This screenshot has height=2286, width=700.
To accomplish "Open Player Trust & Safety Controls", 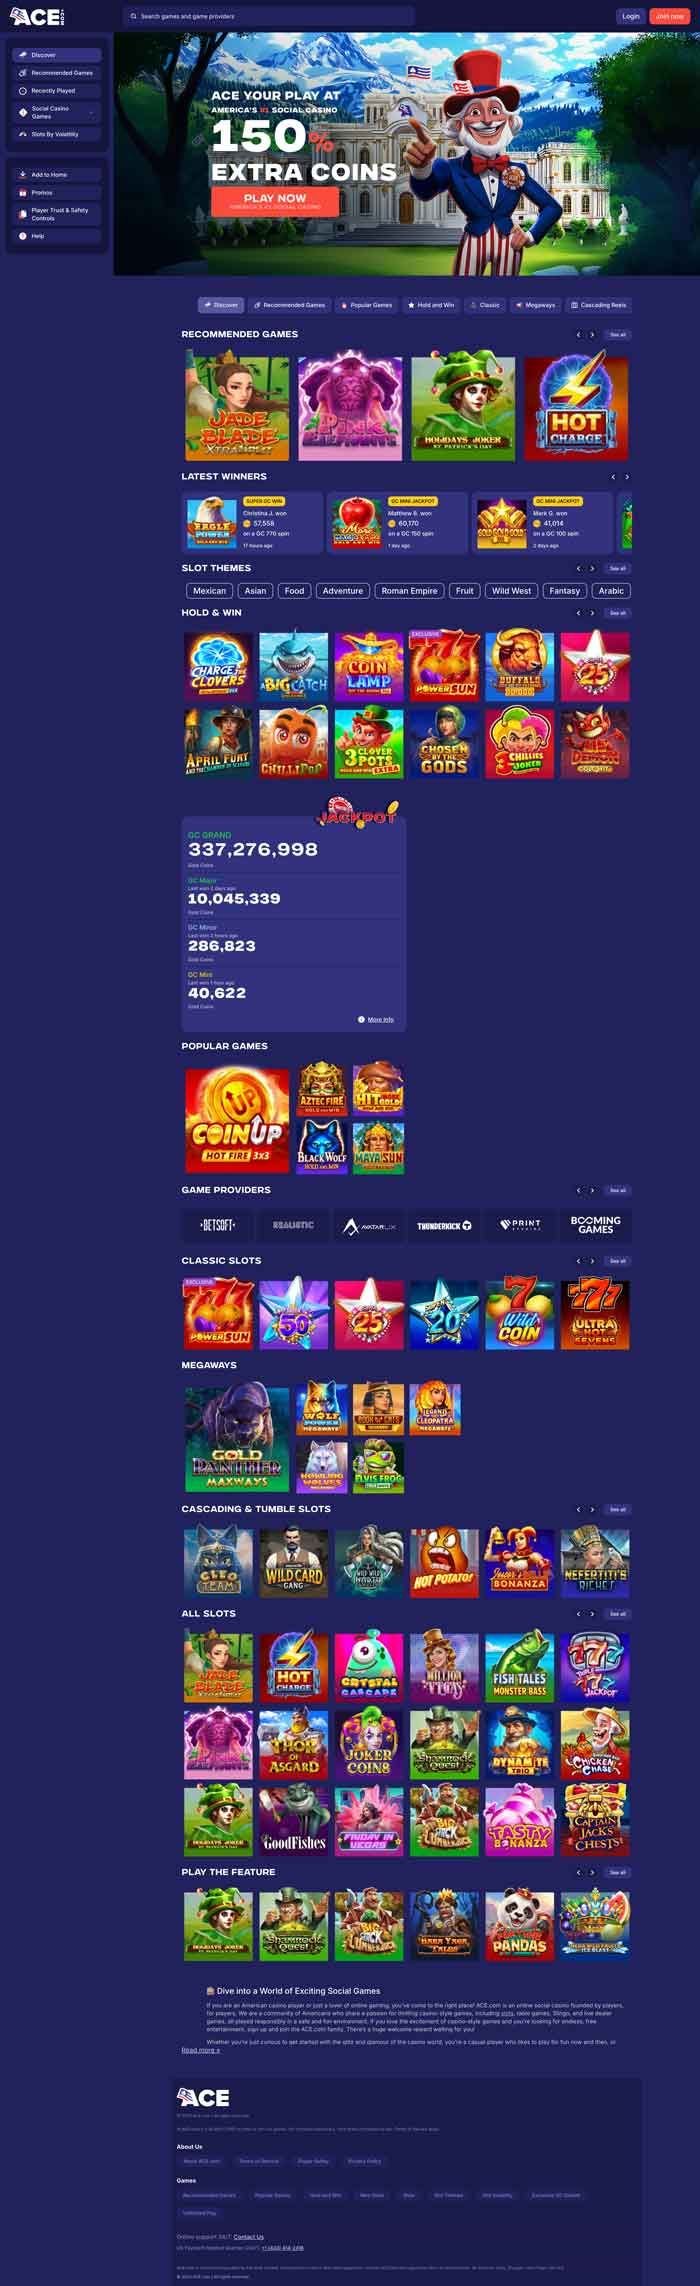I will (x=57, y=214).
